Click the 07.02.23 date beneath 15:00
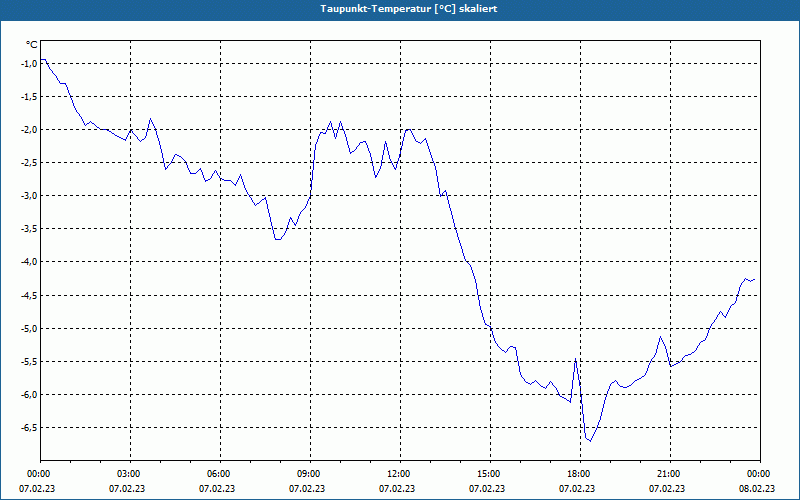This screenshot has height=500, width=800. click(487, 489)
